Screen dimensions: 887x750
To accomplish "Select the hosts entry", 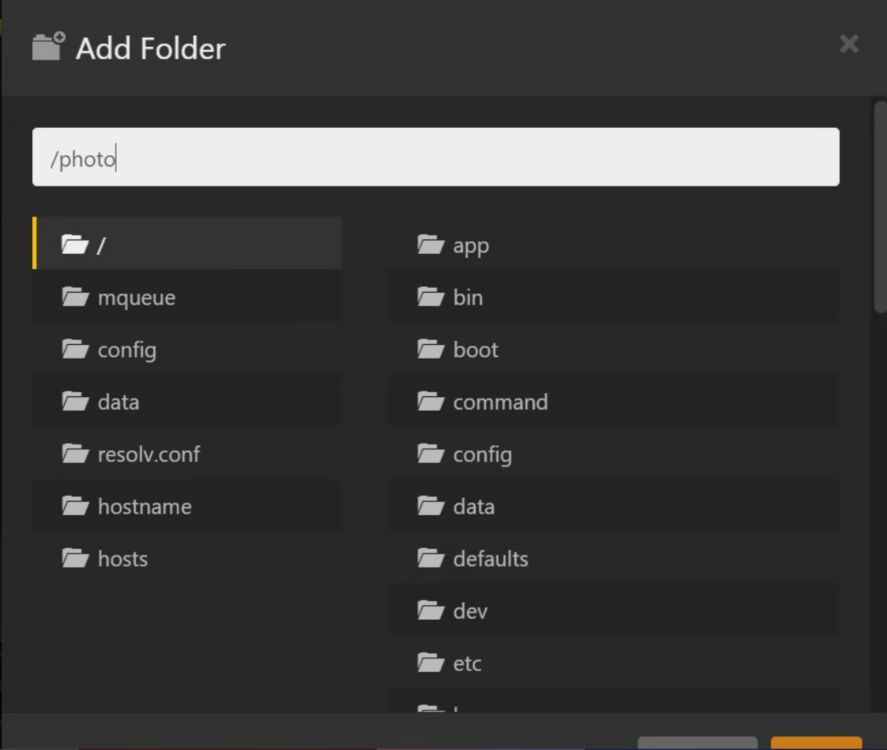I will pyautogui.click(x=187, y=558).
